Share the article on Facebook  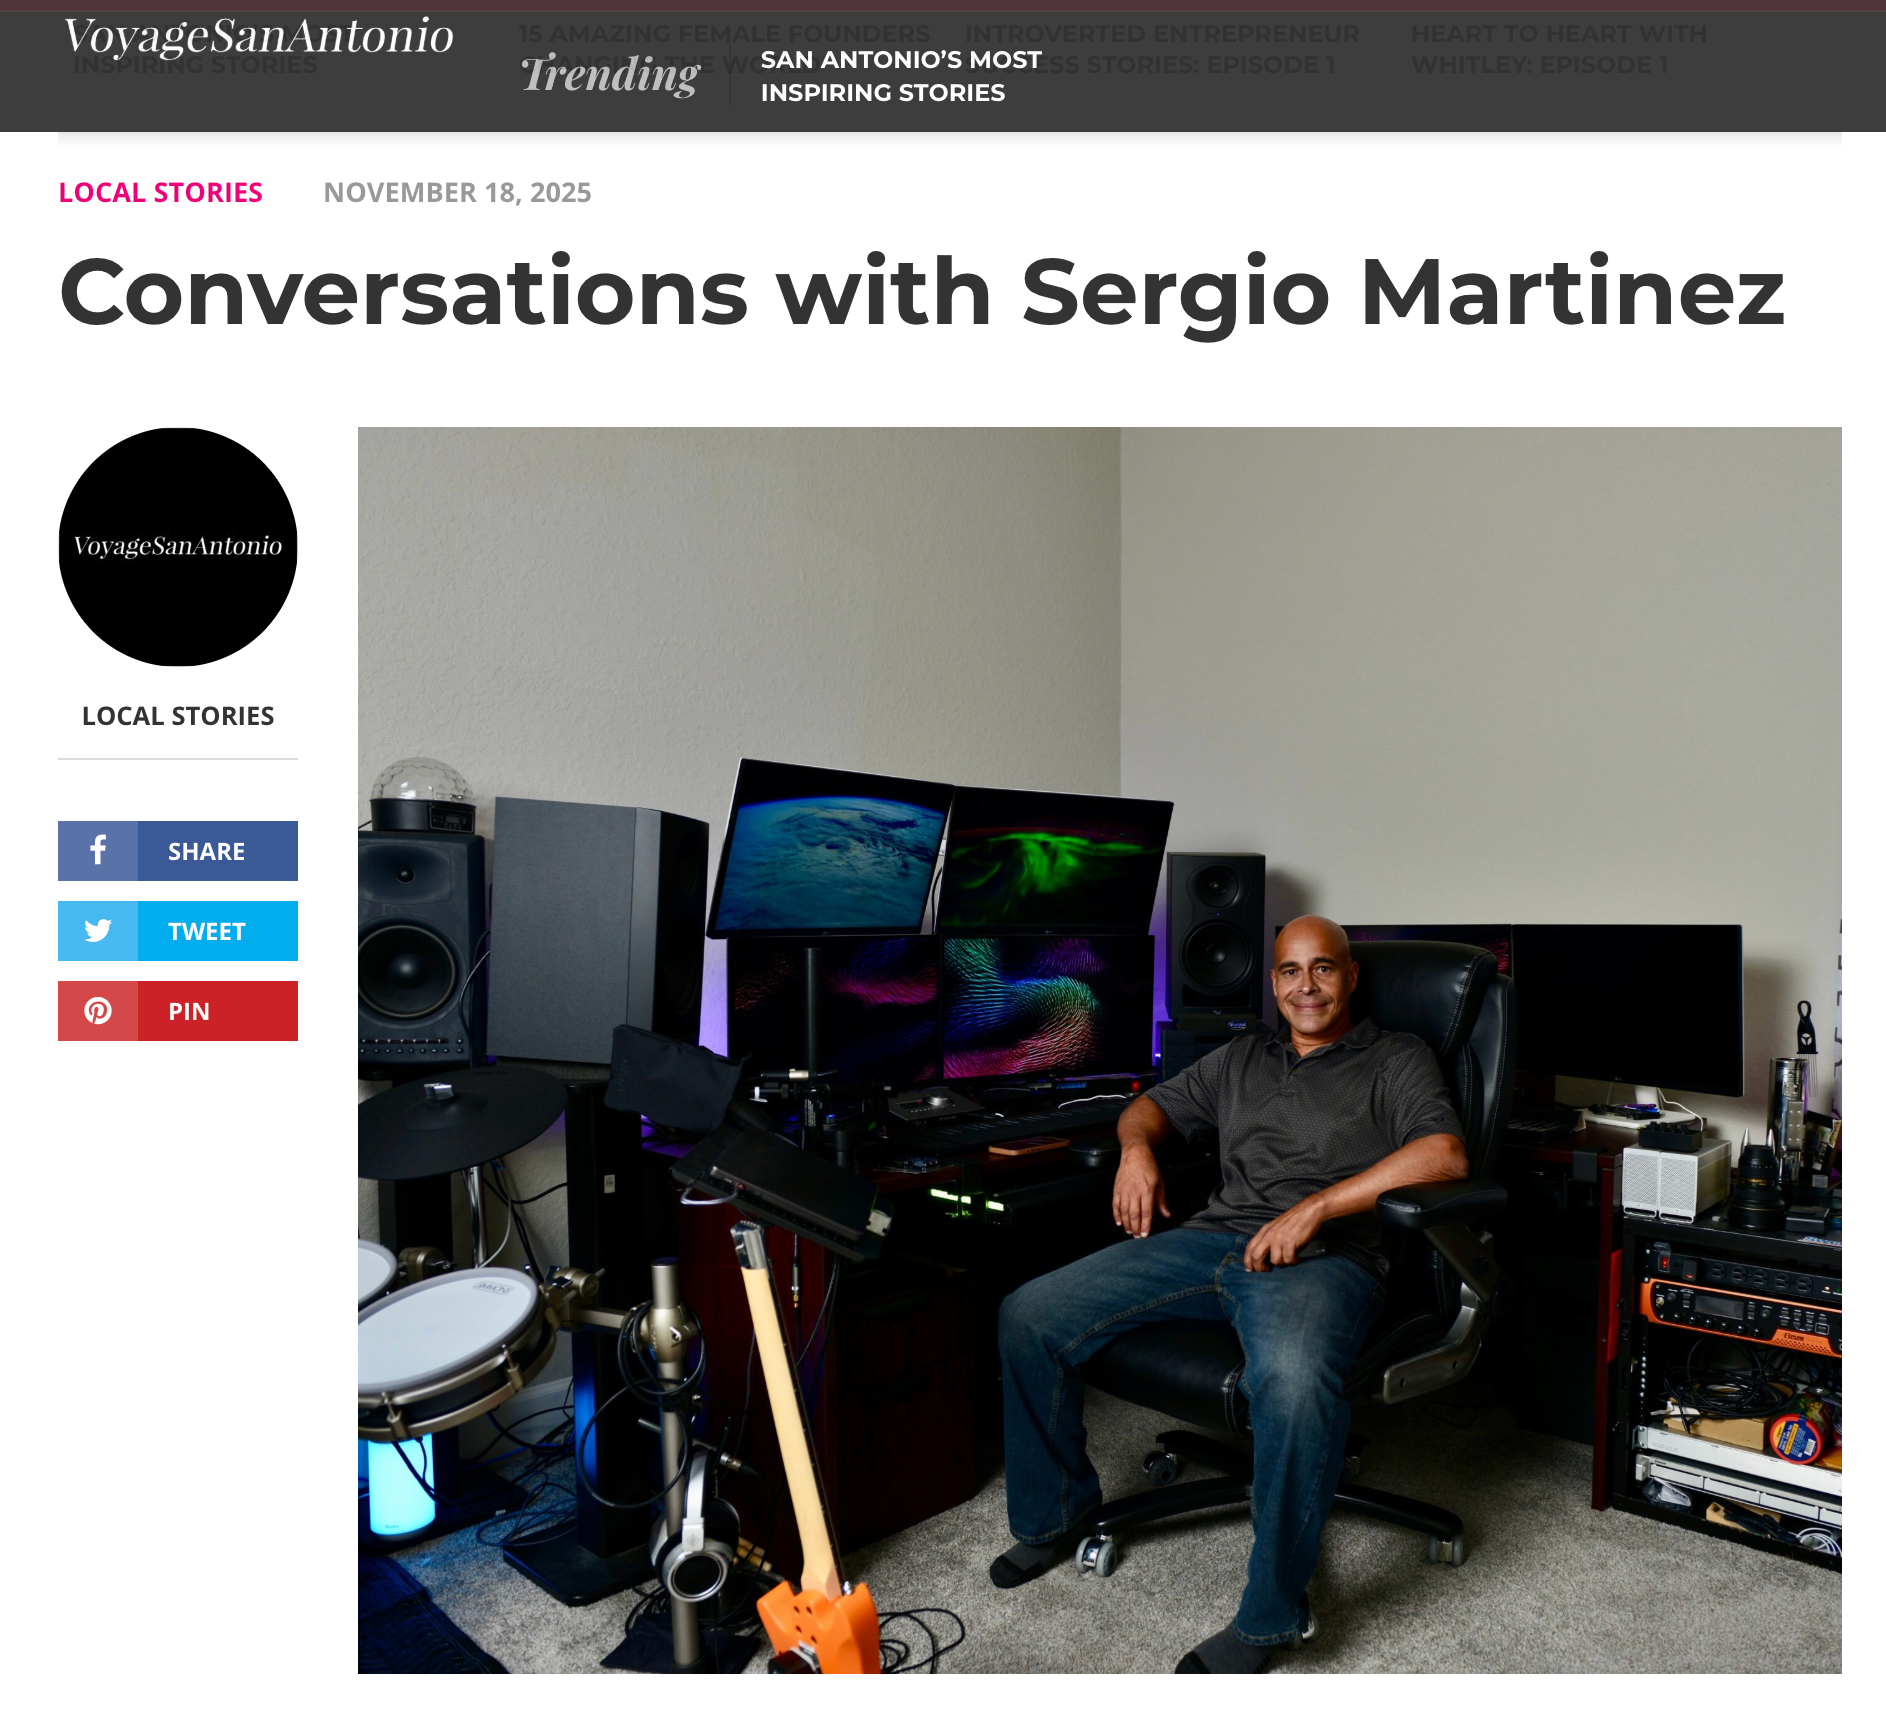click(178, 851)
